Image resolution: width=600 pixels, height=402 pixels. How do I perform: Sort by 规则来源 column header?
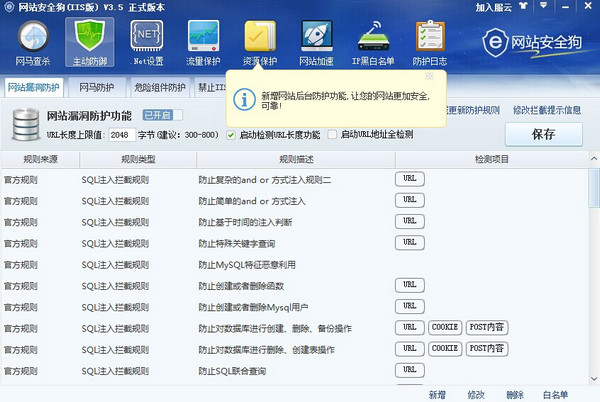41,159
